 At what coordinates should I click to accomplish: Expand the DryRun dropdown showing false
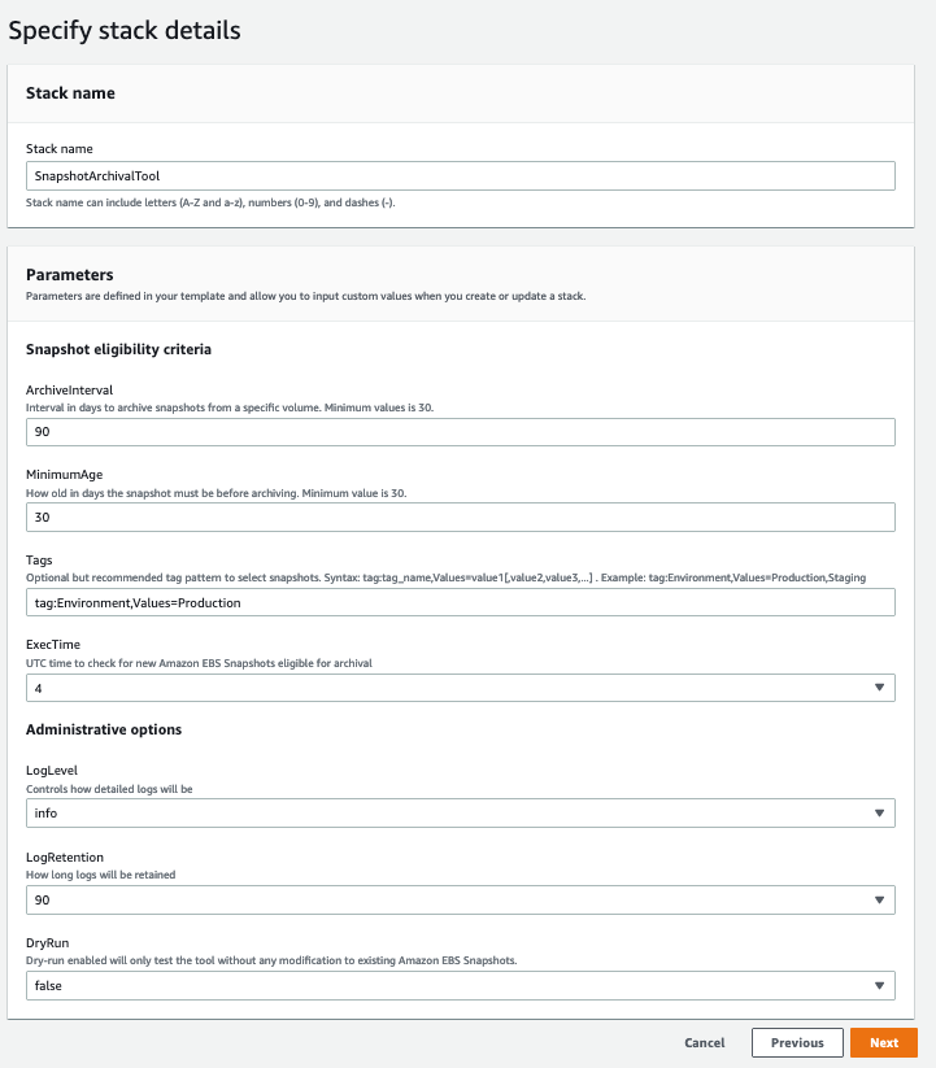[460, 986]
